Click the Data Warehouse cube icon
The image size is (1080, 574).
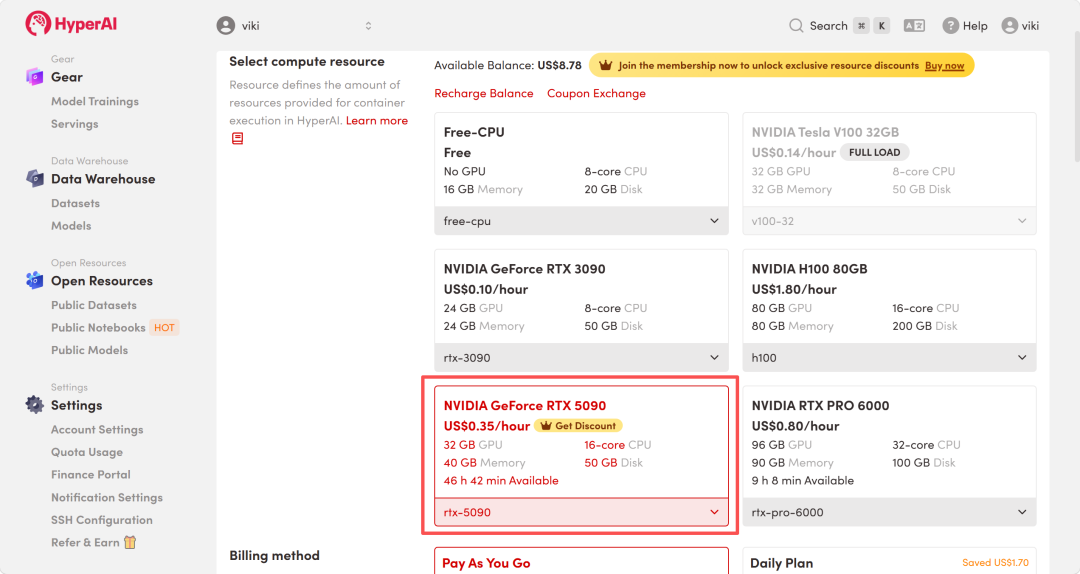[x=34, y=178]
